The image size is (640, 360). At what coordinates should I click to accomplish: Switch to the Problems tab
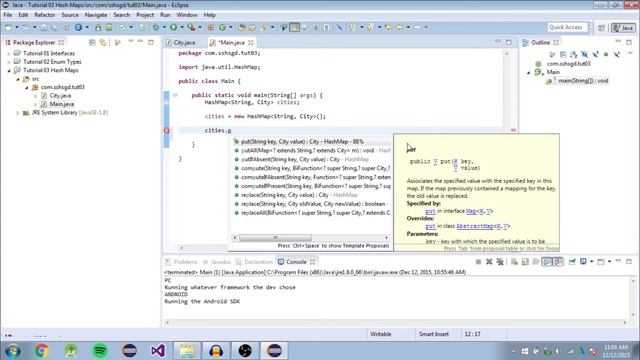(x=181, y=262)
